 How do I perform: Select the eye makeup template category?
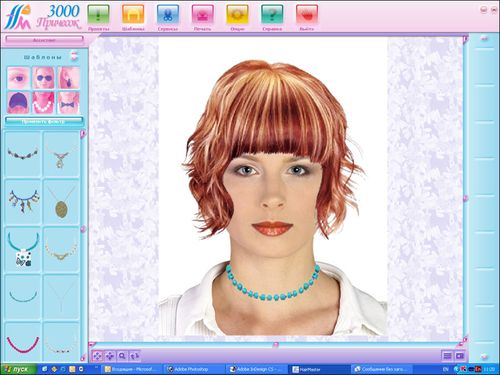(x=18, y=77)
